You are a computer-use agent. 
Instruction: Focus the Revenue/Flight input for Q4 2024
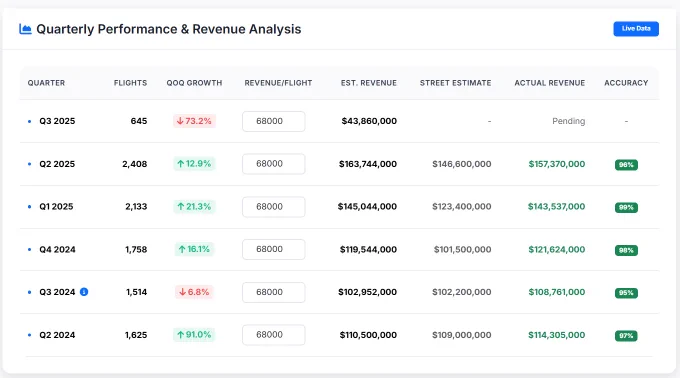pos(274,249)
